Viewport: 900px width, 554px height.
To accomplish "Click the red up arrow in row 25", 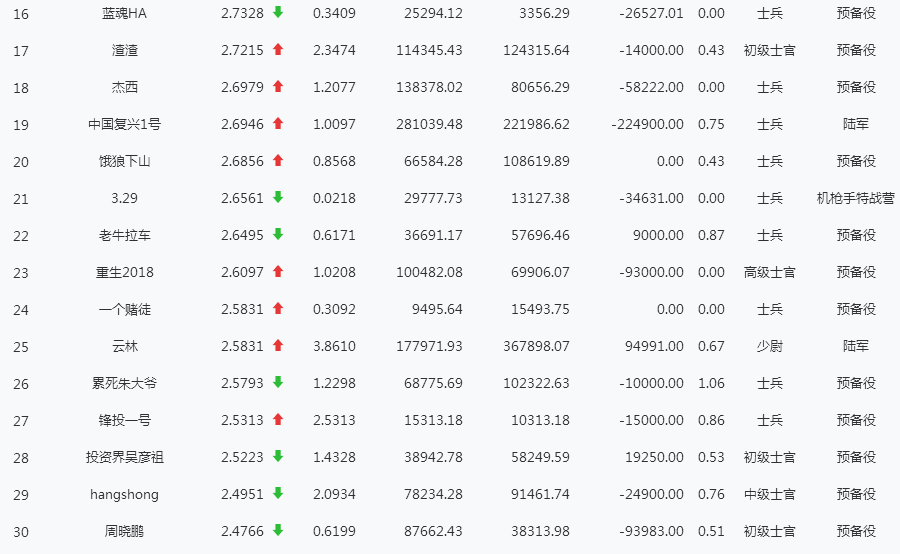I will [x=278, y=345].
